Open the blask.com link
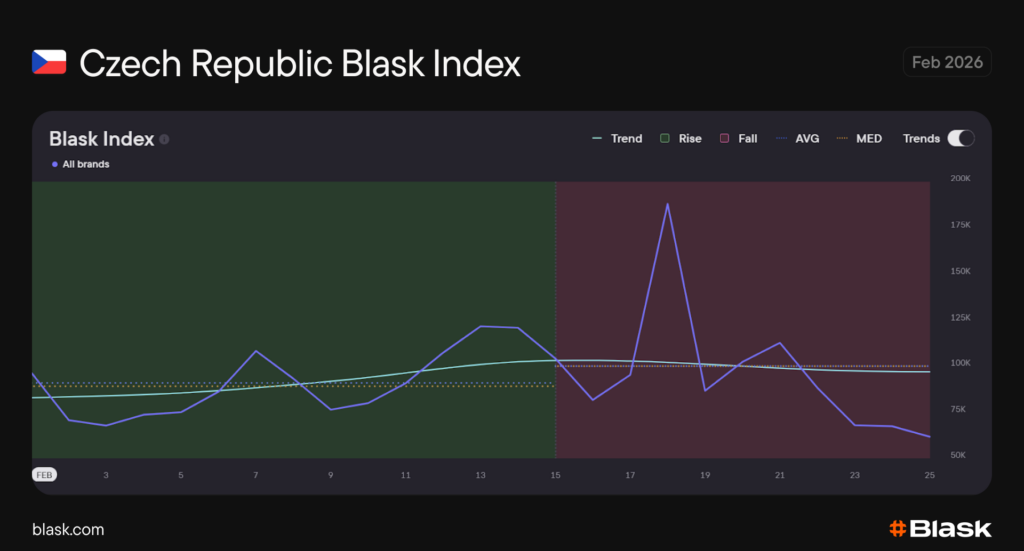Screen dimensions: 1024x551 point(68,529)
